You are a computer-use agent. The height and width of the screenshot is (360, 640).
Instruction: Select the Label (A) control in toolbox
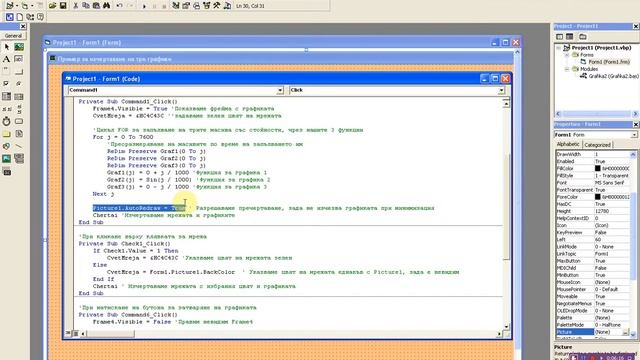click(x=7, y=59)
